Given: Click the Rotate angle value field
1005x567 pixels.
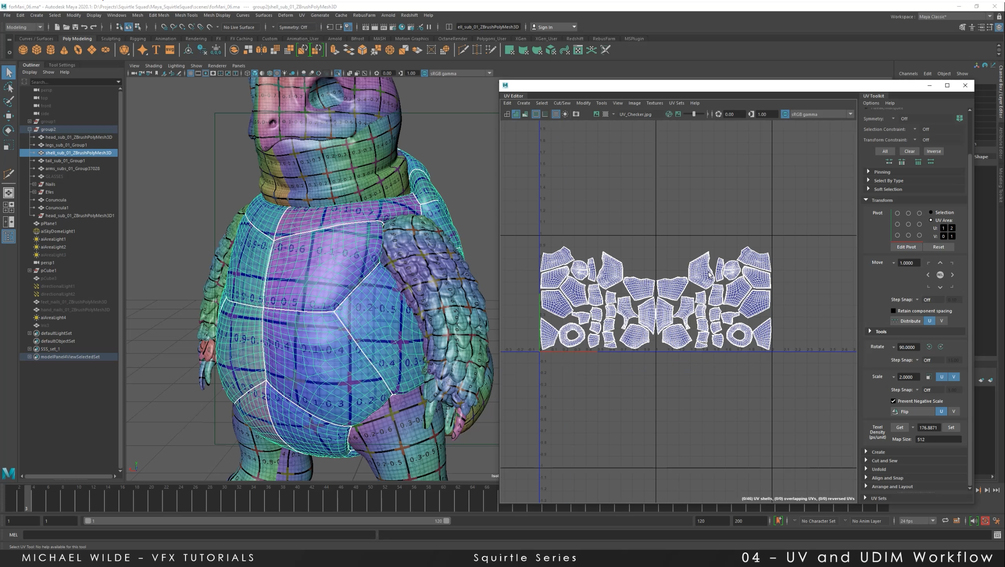Looking at the screenshot, I should pyautogui.click(x=907, y=347).
